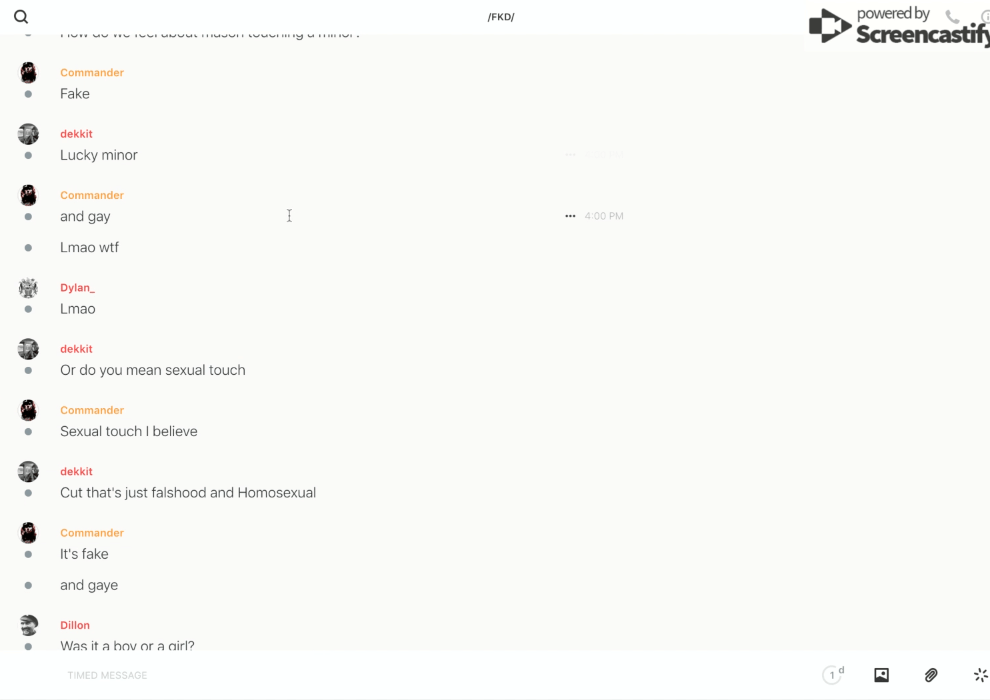This screenshot has width=990, height=700.
Task: Select the Dylan_ username link
Action: (x=77, y=288)
